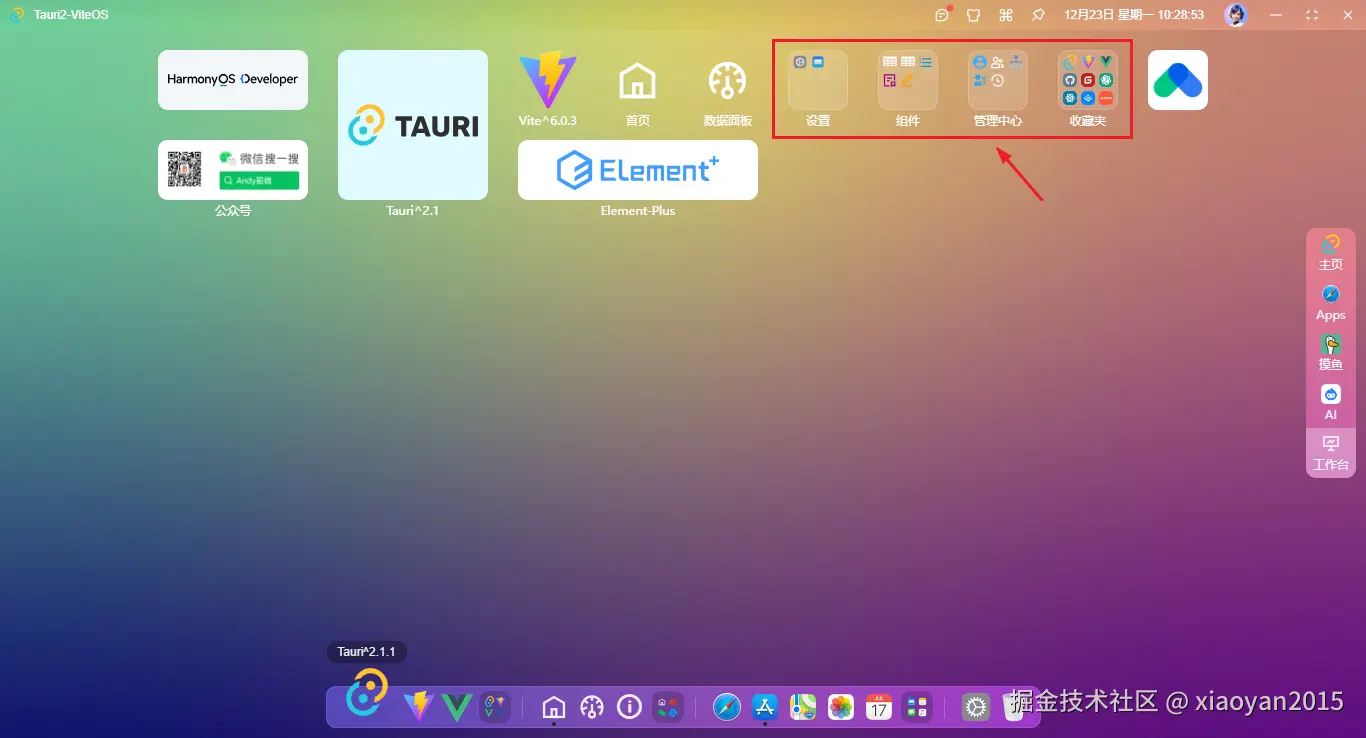Launch Safari compass icon in the dock
Screen dimensions: 1366x738
(x=727, y=707)
